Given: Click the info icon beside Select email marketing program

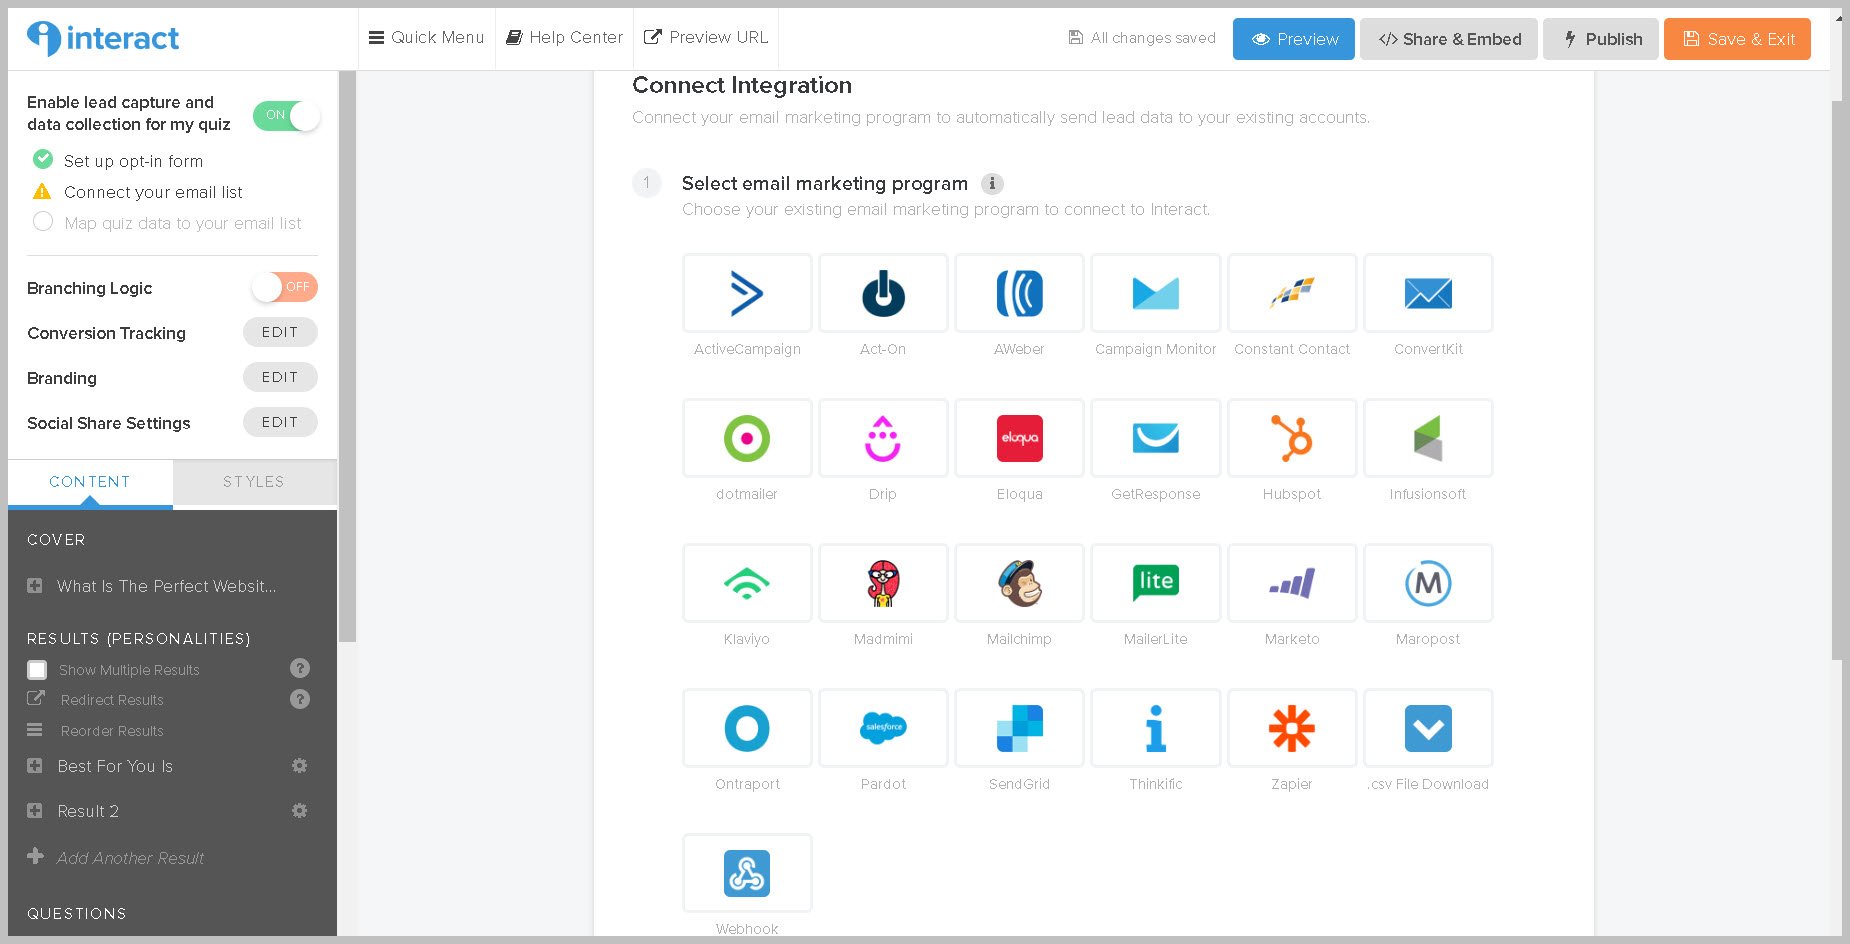Looking at the screenshot, I should 992,184.
